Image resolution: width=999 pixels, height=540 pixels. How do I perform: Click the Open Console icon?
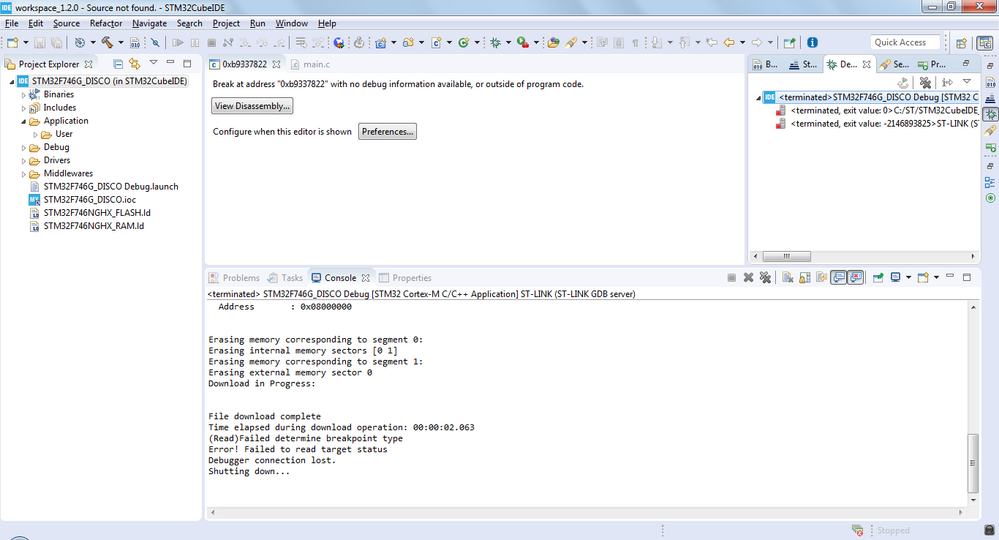pos(923,278)
